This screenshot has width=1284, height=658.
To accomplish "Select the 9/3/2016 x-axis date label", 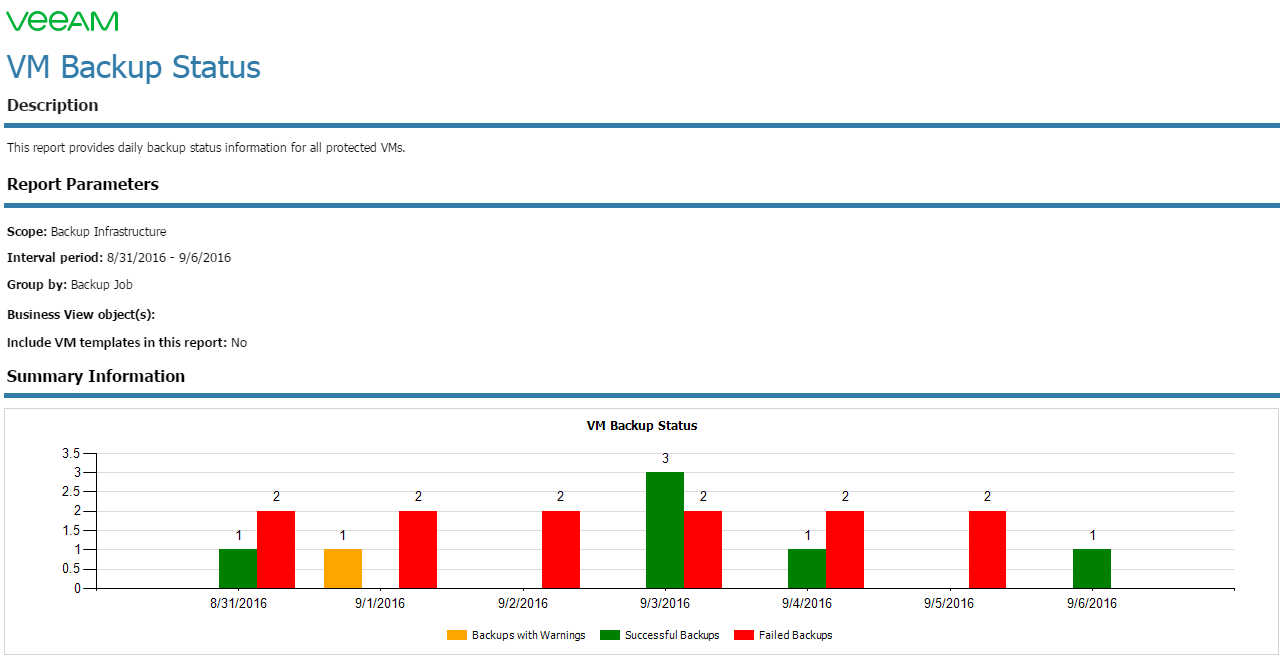I will (665, 603).
